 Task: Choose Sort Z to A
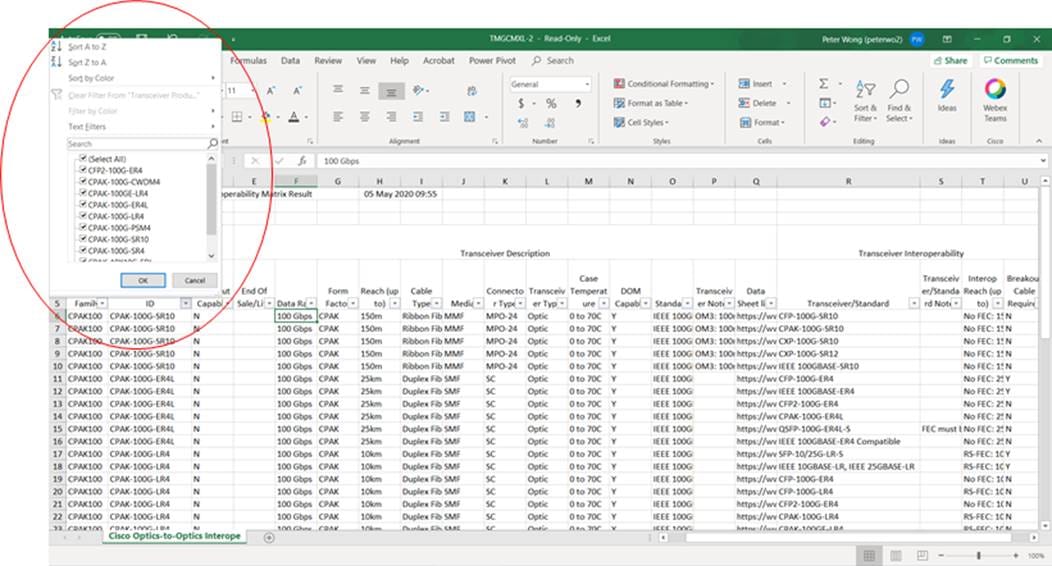coord(87,62)
